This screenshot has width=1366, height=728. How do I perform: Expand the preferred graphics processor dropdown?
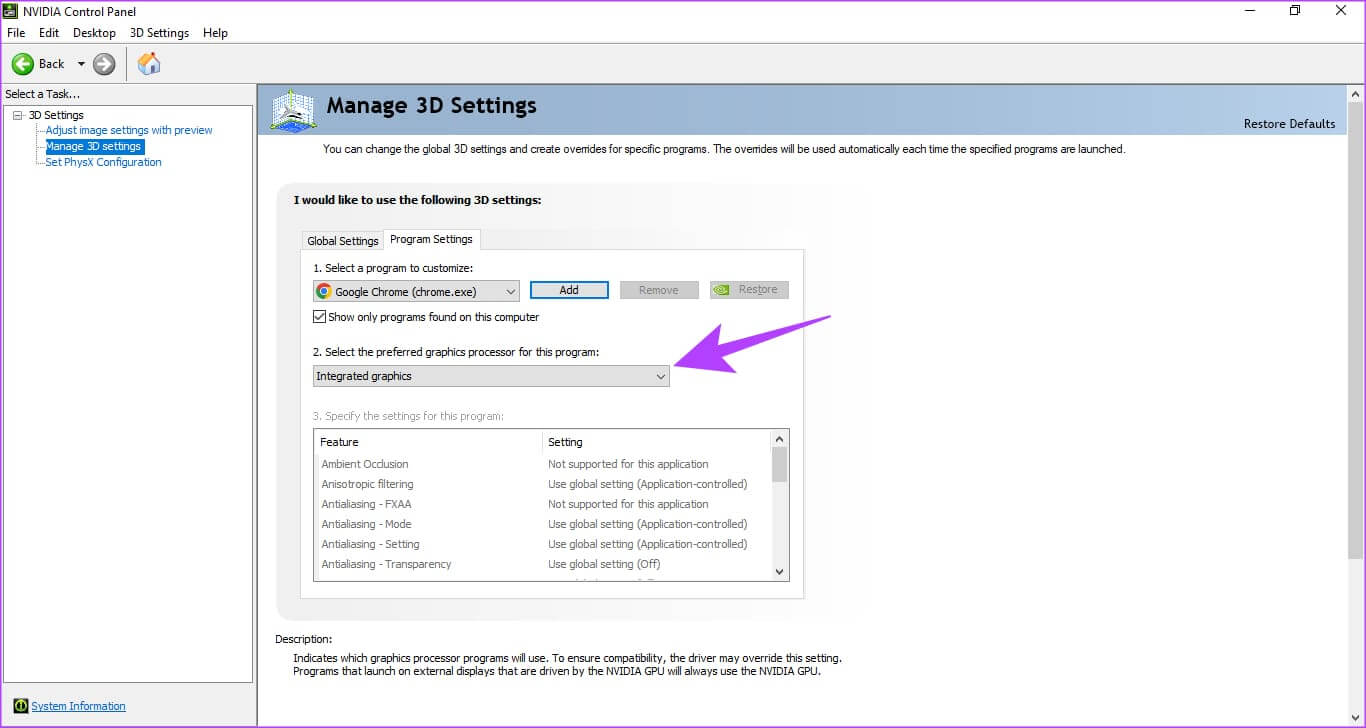point(490,376)
